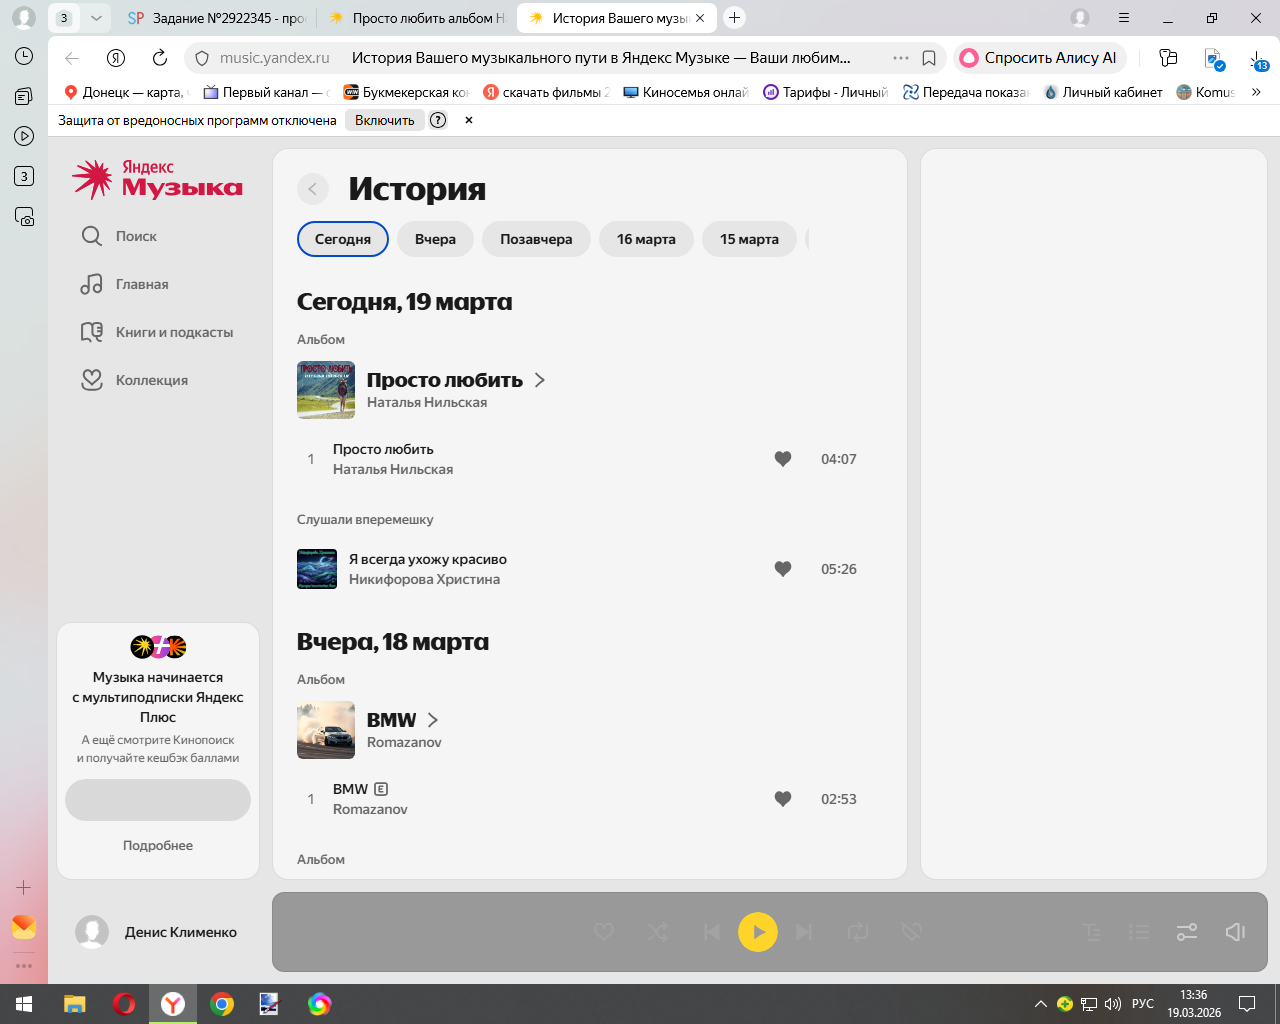This screenshot has height=1024, width=1280.
Task: Skip to the previous track in the player
Action: 711,932
